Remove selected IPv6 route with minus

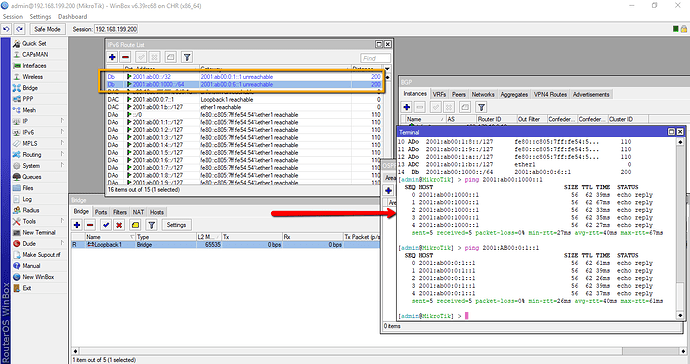125,57
